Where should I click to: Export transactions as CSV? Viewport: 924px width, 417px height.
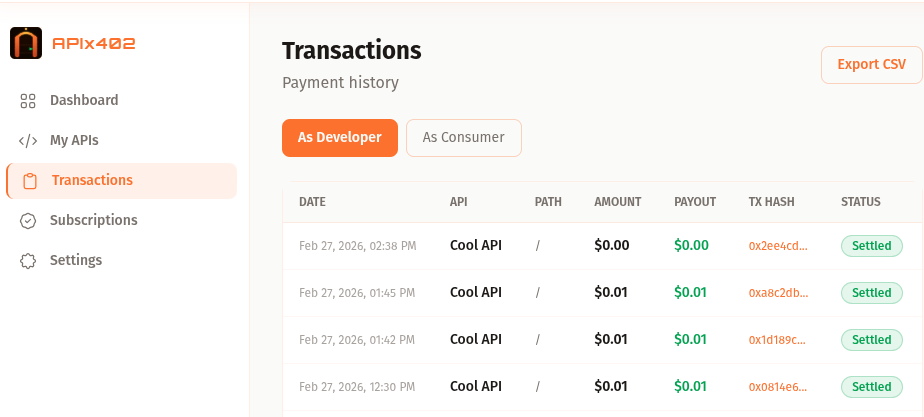pyautogui.click(x=871, y=65)
